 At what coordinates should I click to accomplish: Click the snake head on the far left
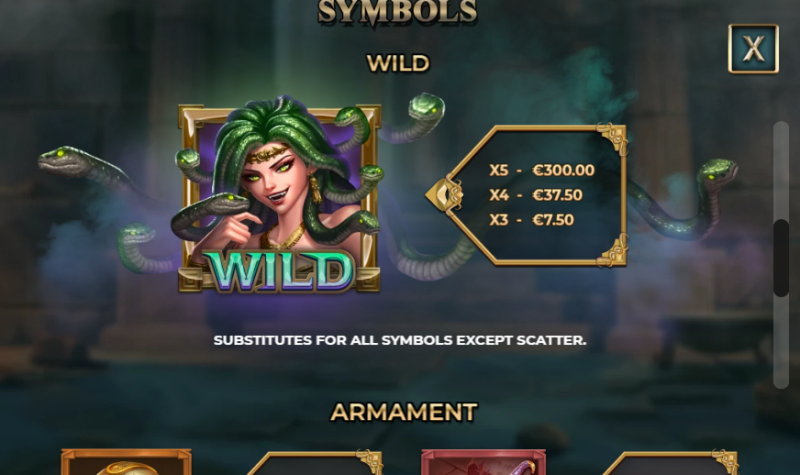point(60,159)
